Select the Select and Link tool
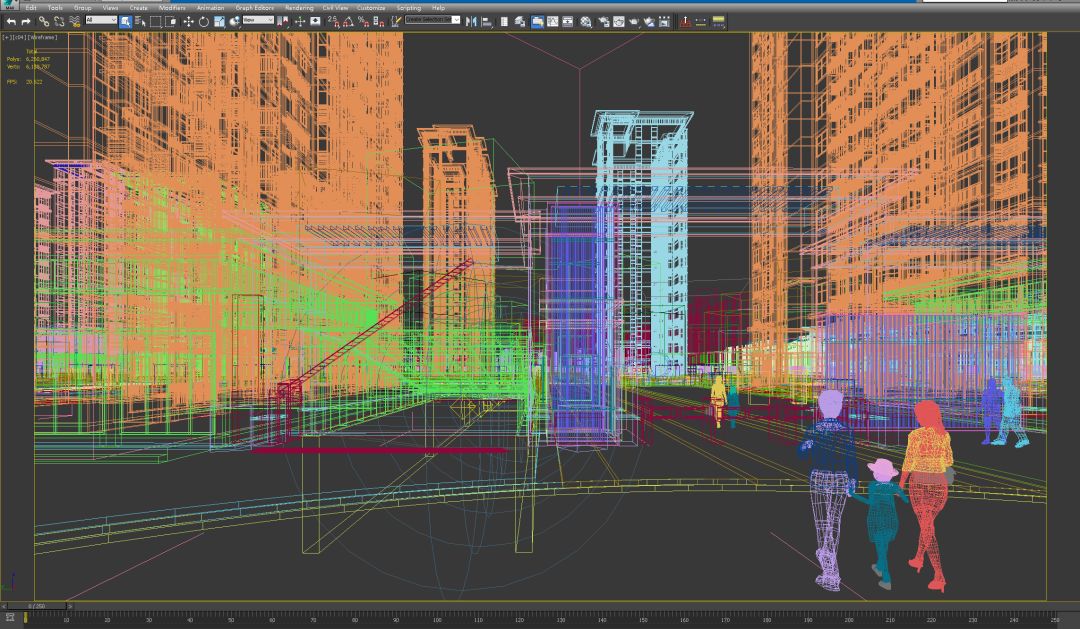This screenshot has width=1080, height=629. point(44,21)
